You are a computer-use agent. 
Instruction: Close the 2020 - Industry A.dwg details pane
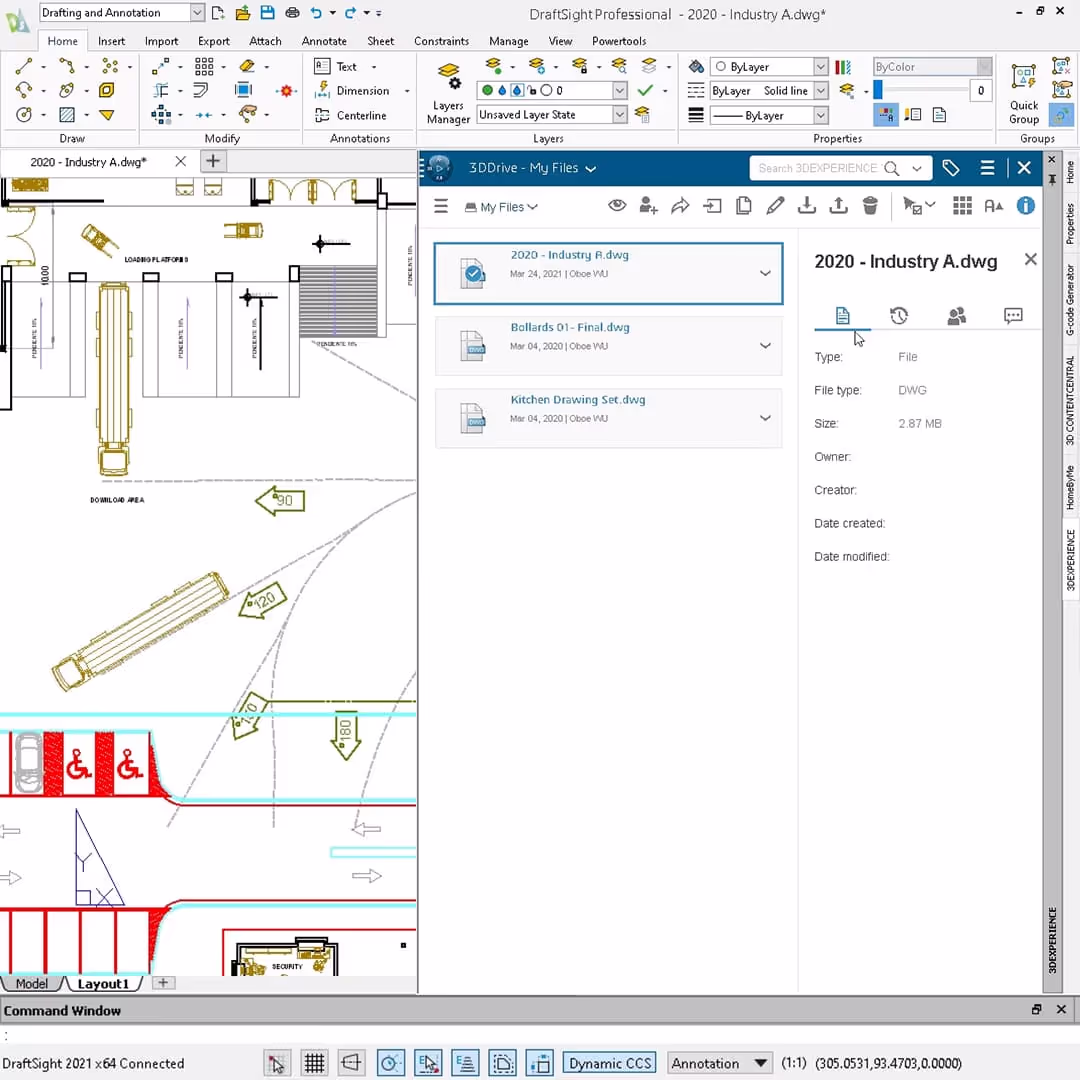pos(1030,260)
